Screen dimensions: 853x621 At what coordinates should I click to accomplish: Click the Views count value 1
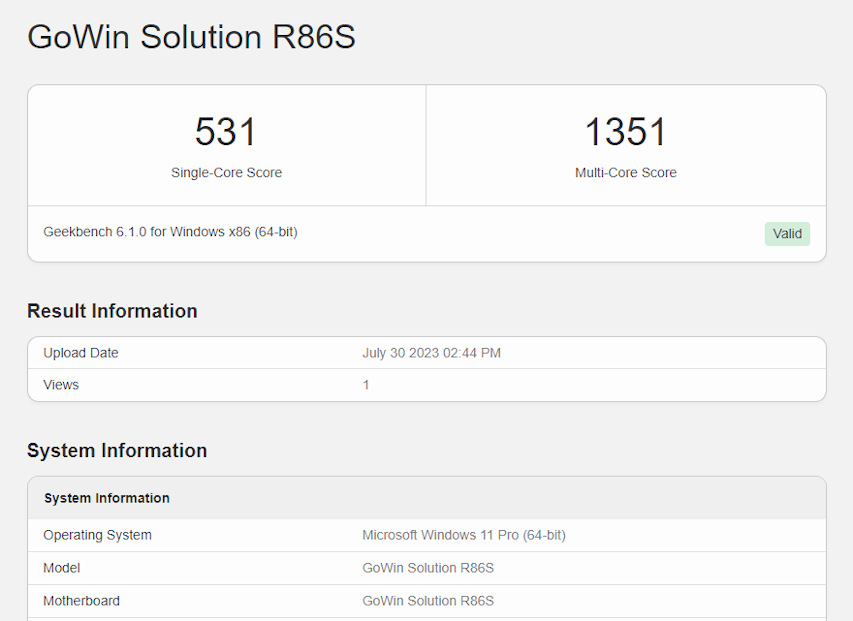366,385
